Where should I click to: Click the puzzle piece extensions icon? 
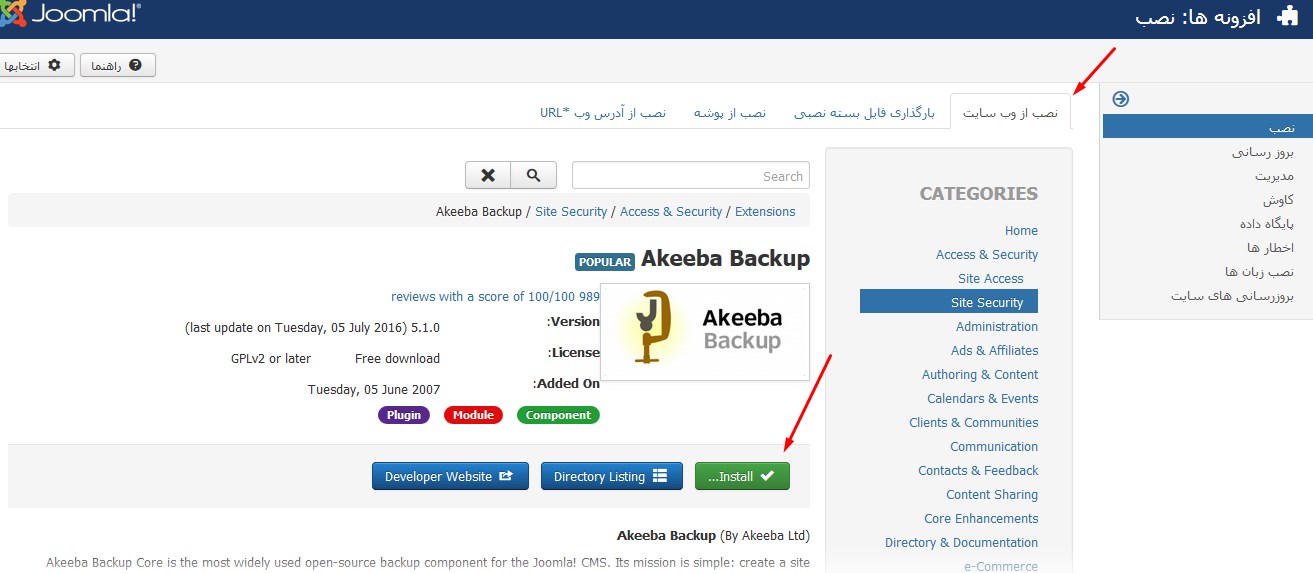click(x=1287, y=18)
